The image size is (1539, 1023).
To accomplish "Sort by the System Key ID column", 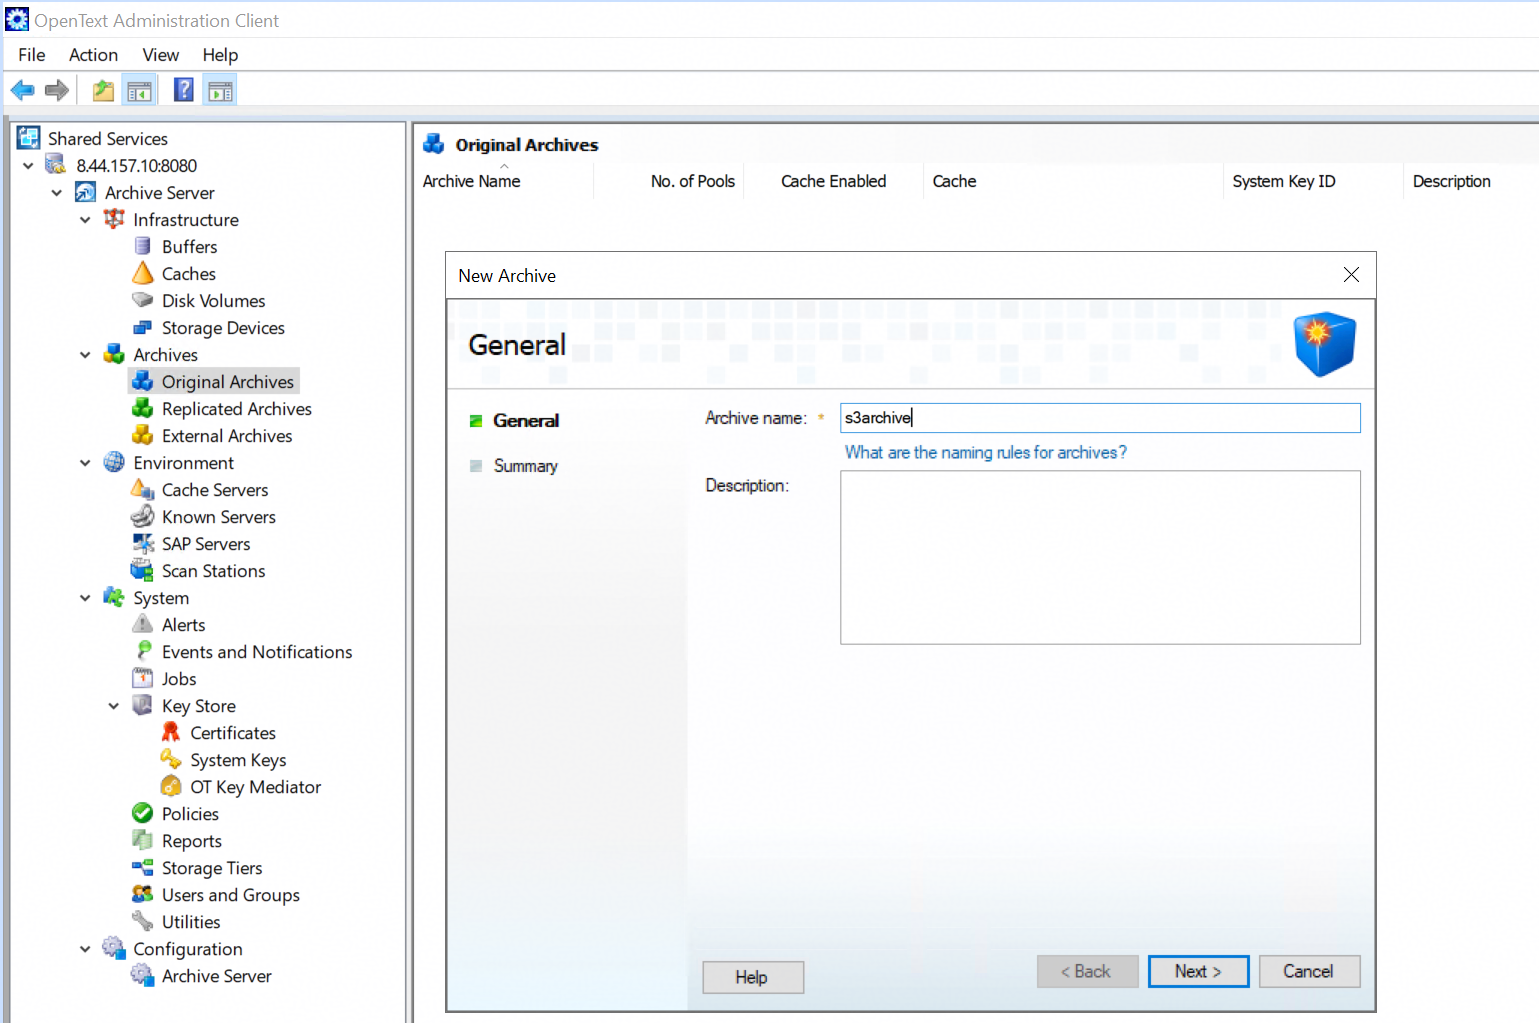I will [x=1312, y=181].
